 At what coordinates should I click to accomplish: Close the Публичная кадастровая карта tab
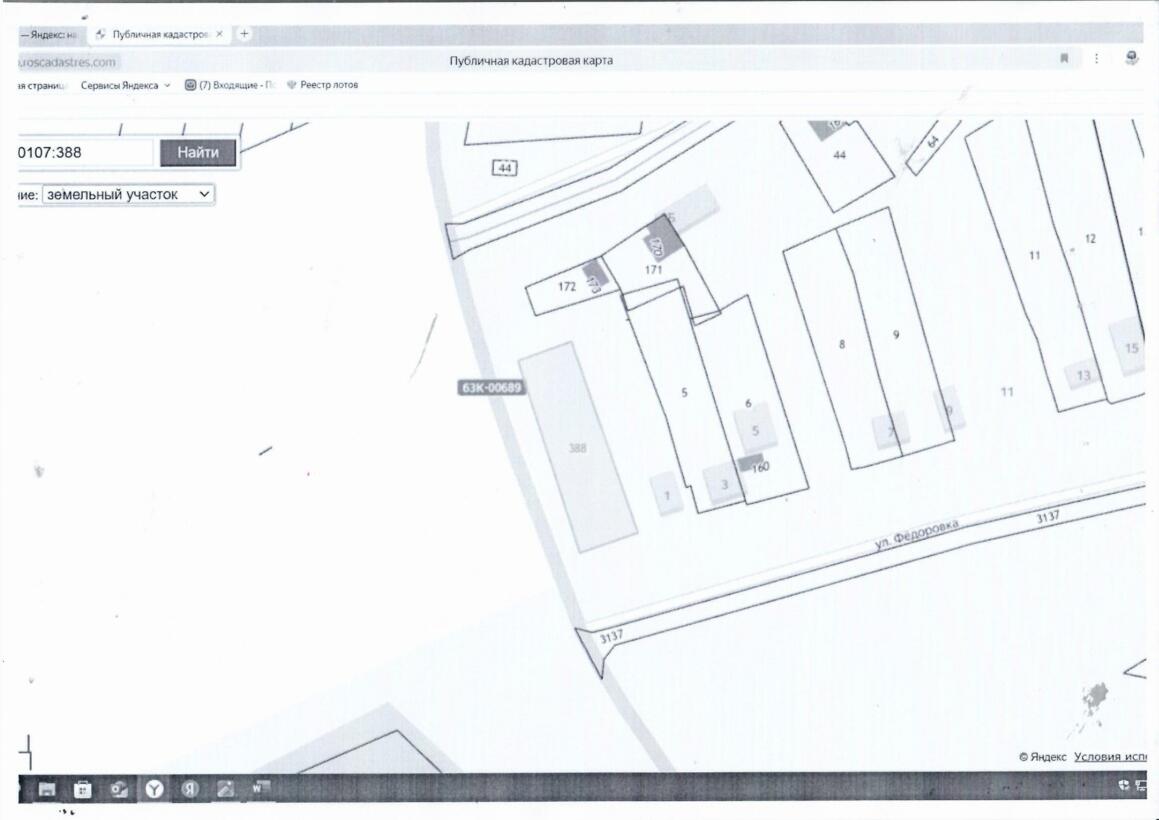[x=219, y=34]
